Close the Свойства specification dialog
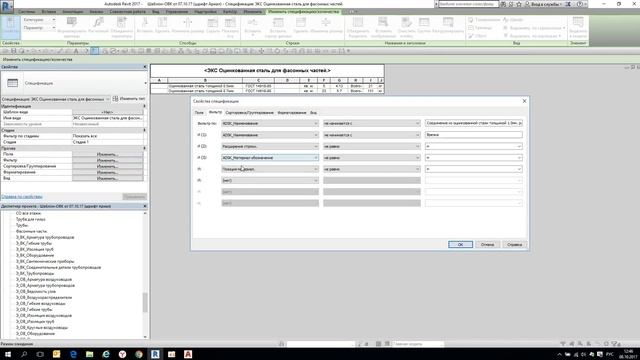640x360 pixels. (x=524, y=101)
